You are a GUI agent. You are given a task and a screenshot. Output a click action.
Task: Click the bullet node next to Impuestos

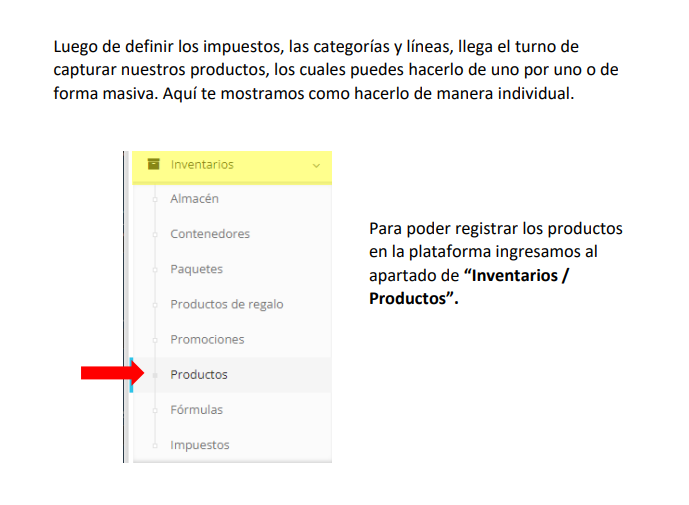pyautogui.click(x=155, y=445)
